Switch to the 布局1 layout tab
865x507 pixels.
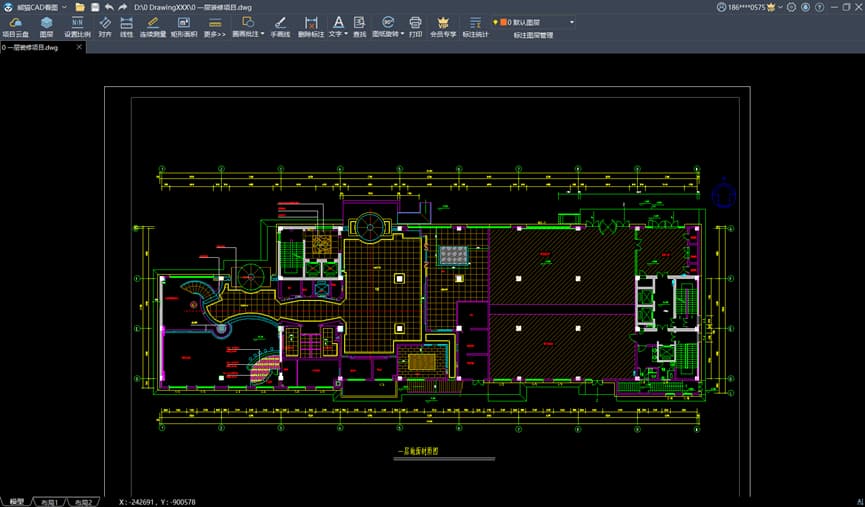pos(50,501)
